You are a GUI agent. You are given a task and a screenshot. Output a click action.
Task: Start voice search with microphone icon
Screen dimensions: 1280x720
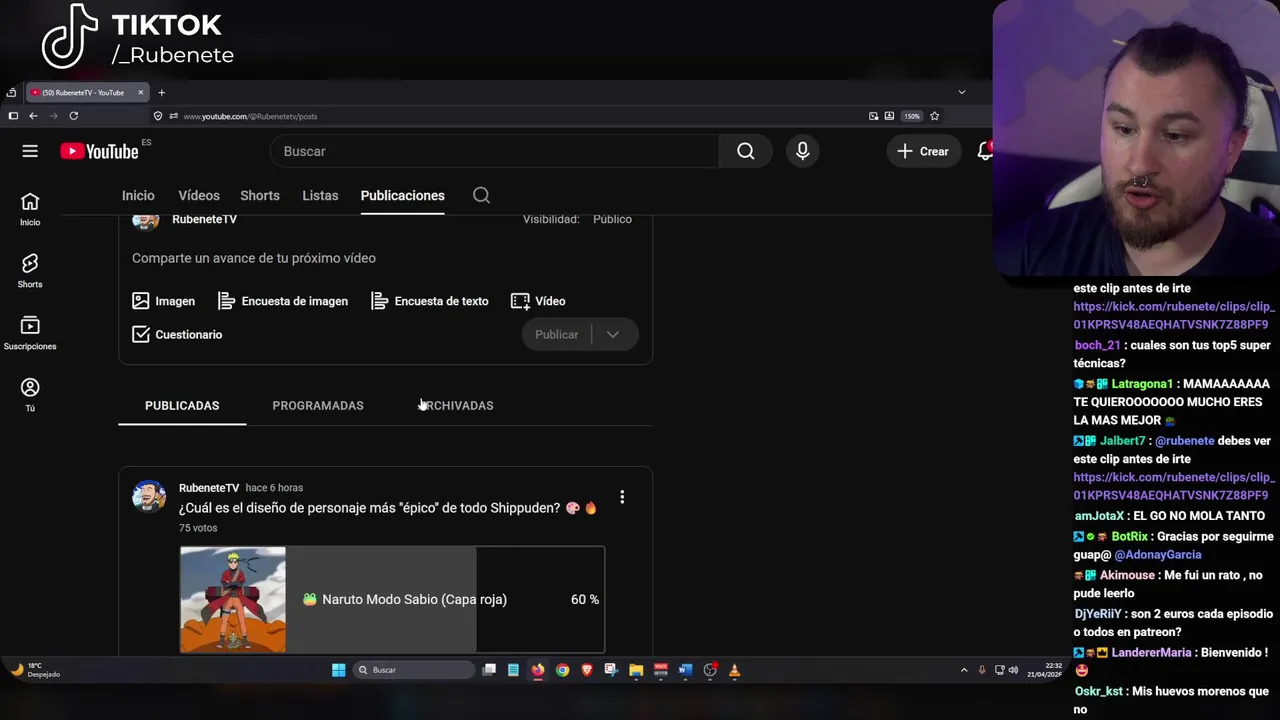(802, 151)
